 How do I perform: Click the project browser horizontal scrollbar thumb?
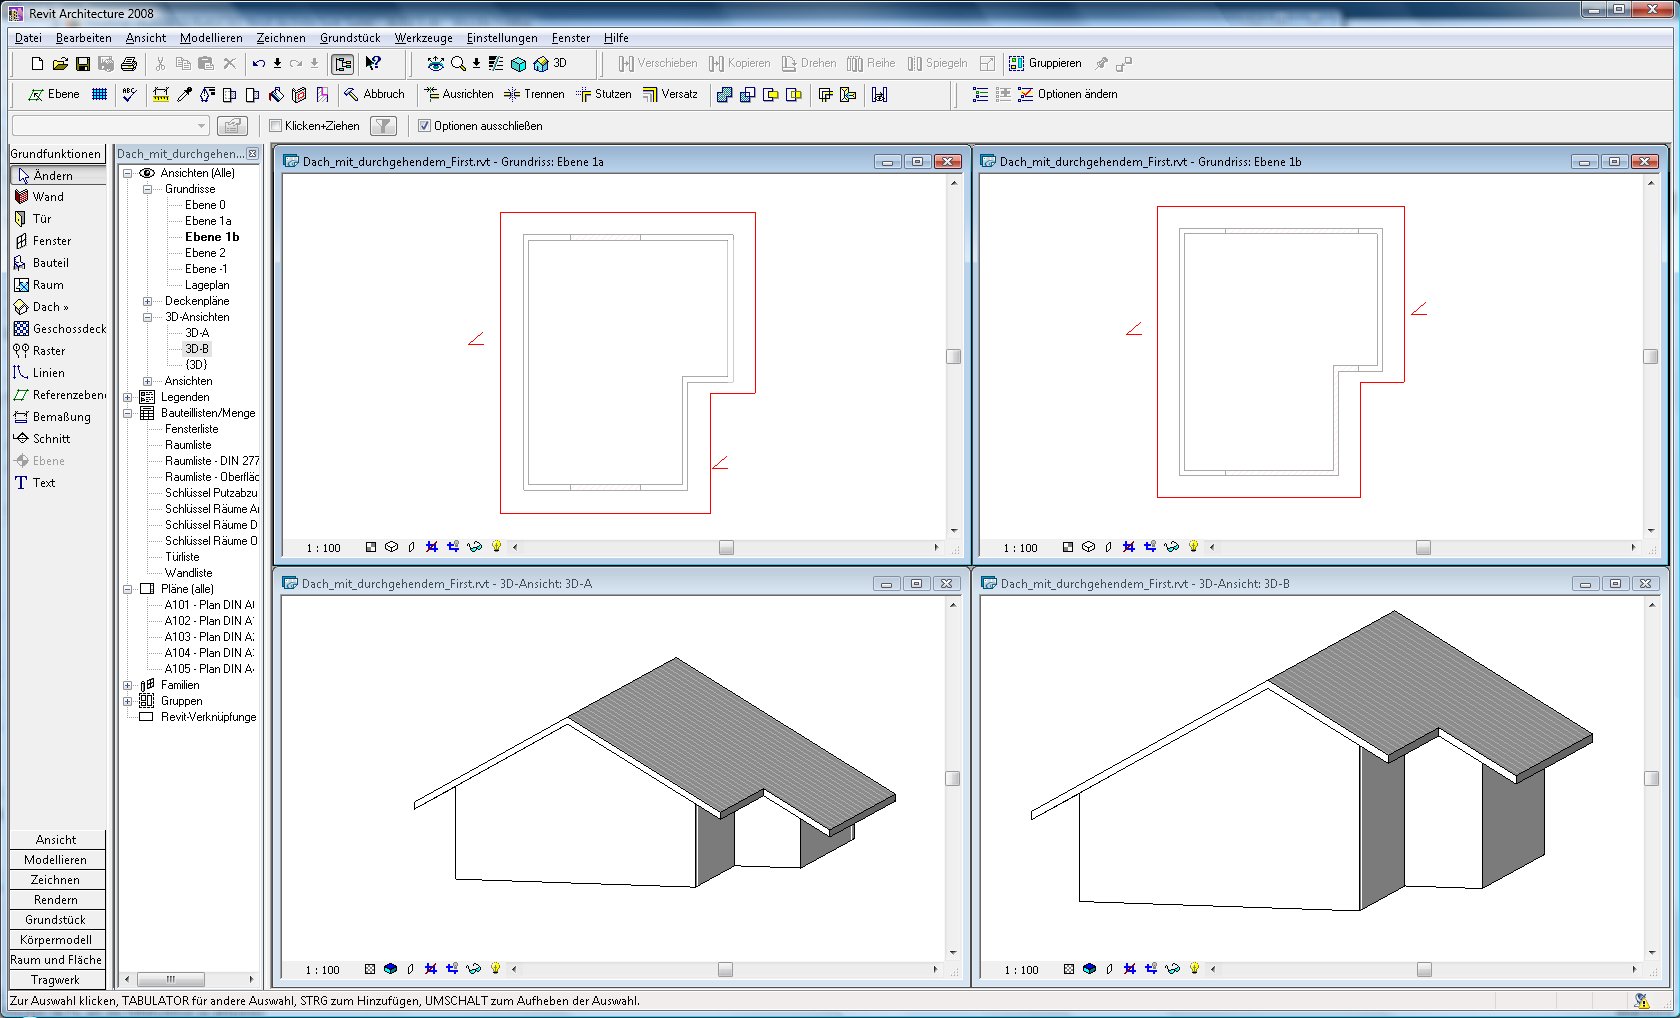point(171,980)
